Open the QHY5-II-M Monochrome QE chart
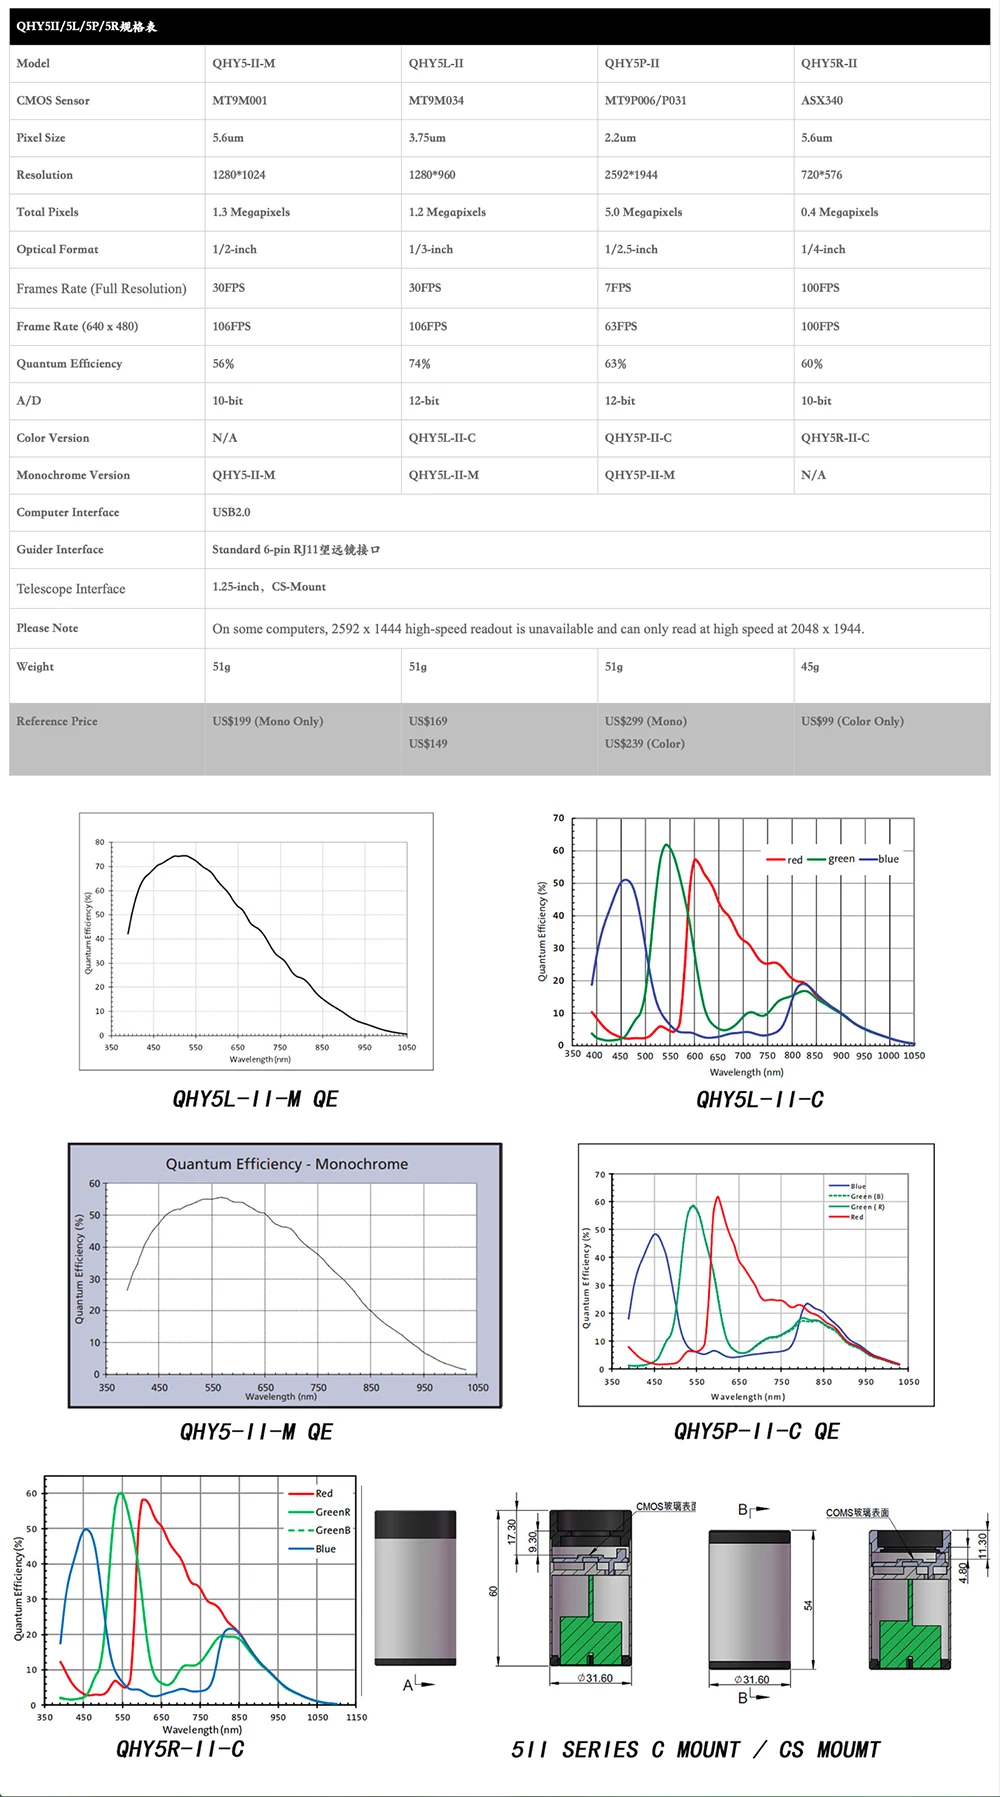The width and height of the screenshot is (1000, 1797). [285, 1276]
